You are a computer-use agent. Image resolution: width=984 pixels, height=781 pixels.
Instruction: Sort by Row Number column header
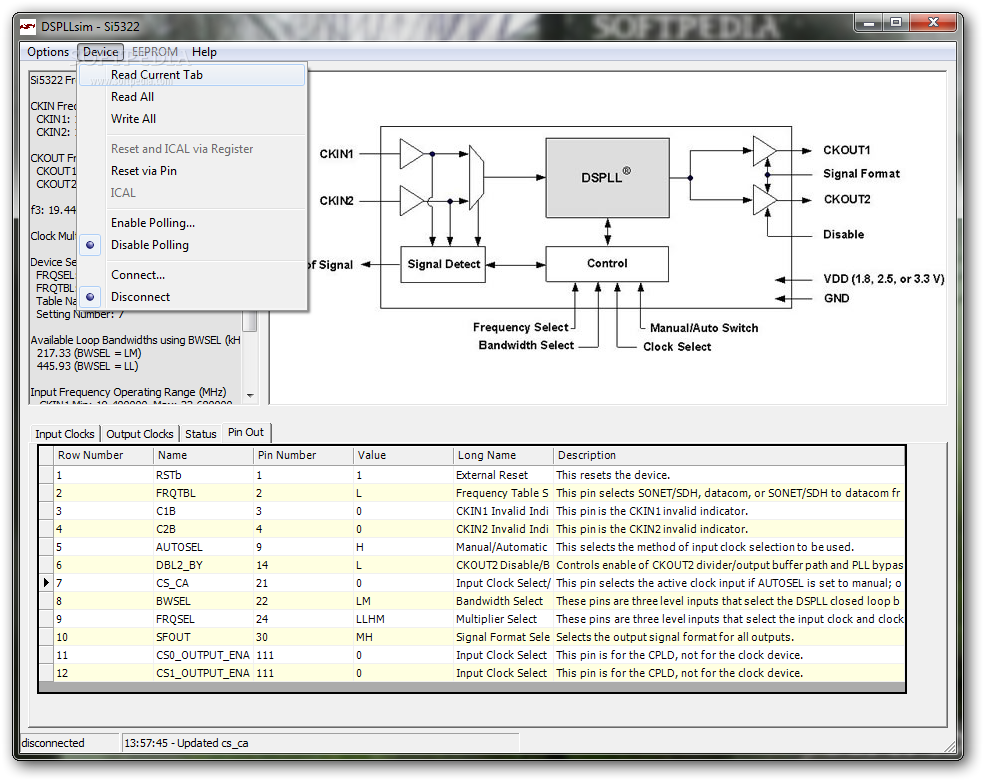(104, 455)
